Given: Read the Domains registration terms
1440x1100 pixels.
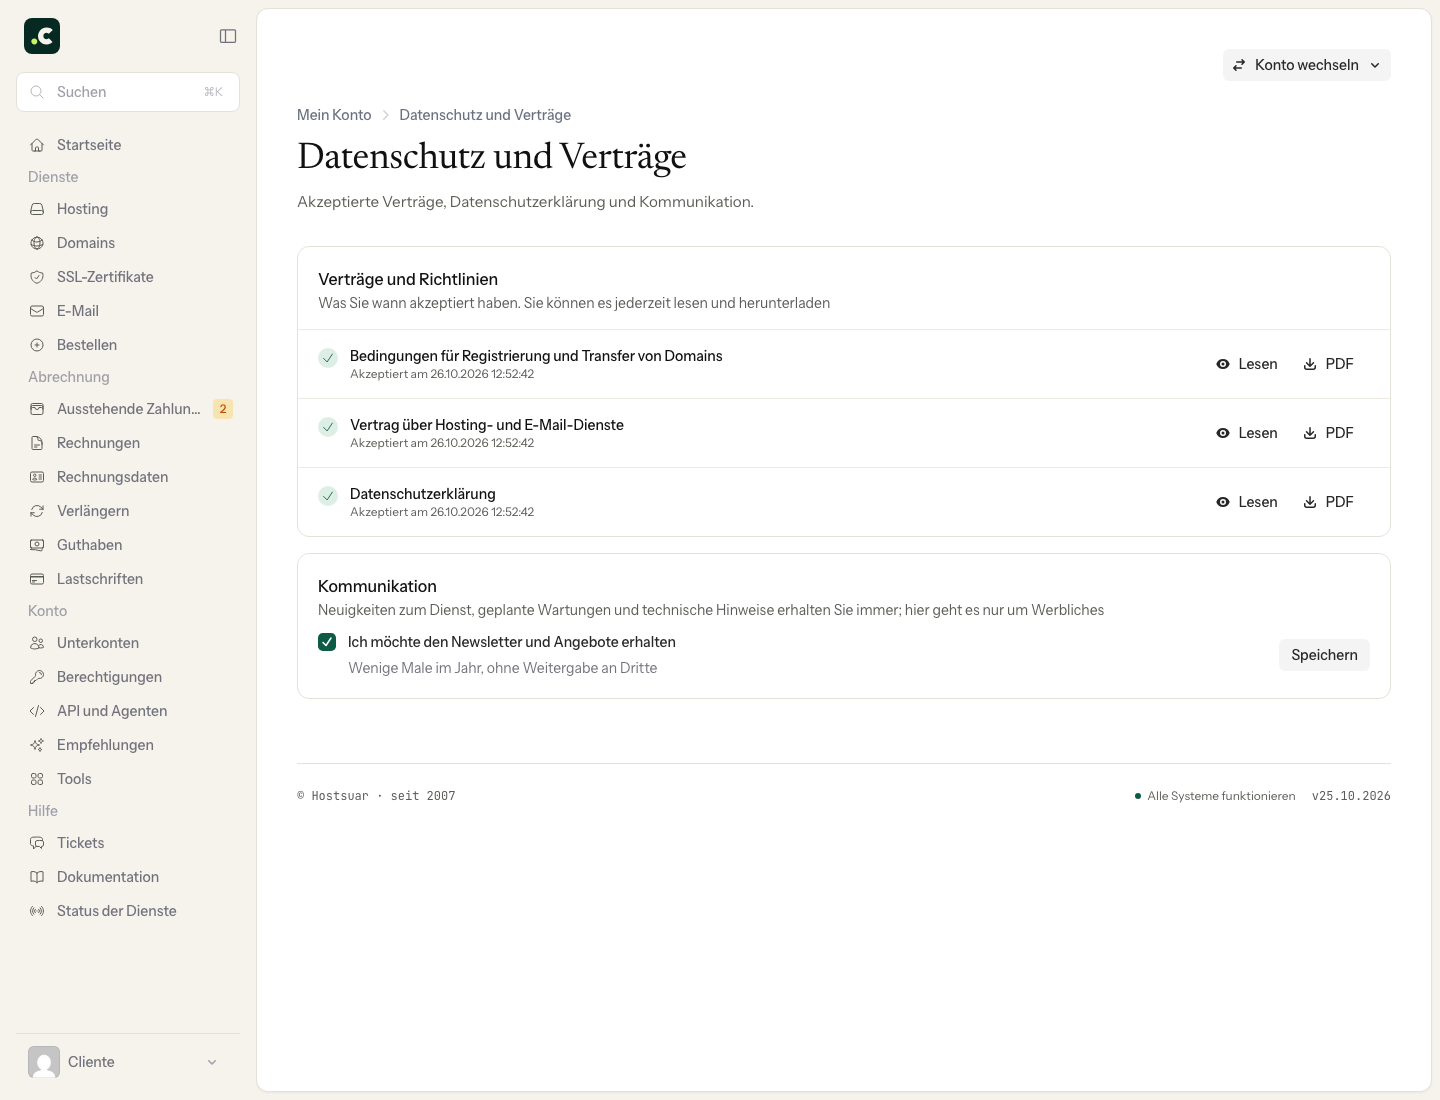Looking at the screenshot, I should point(1247,364).
